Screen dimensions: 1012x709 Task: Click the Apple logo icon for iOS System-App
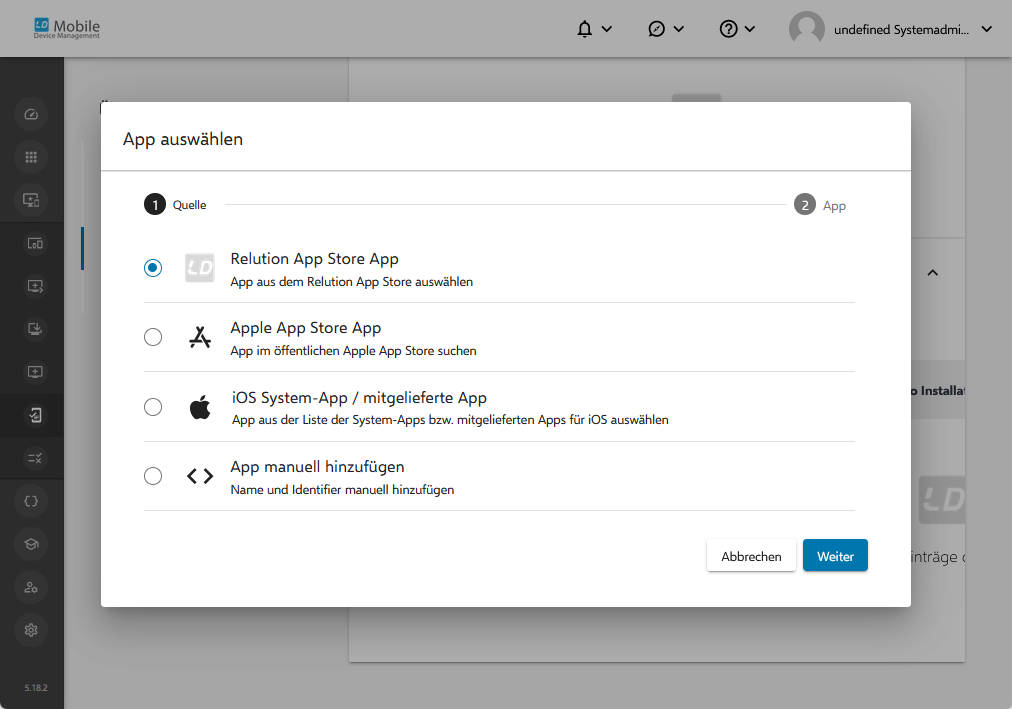(199, 407)
